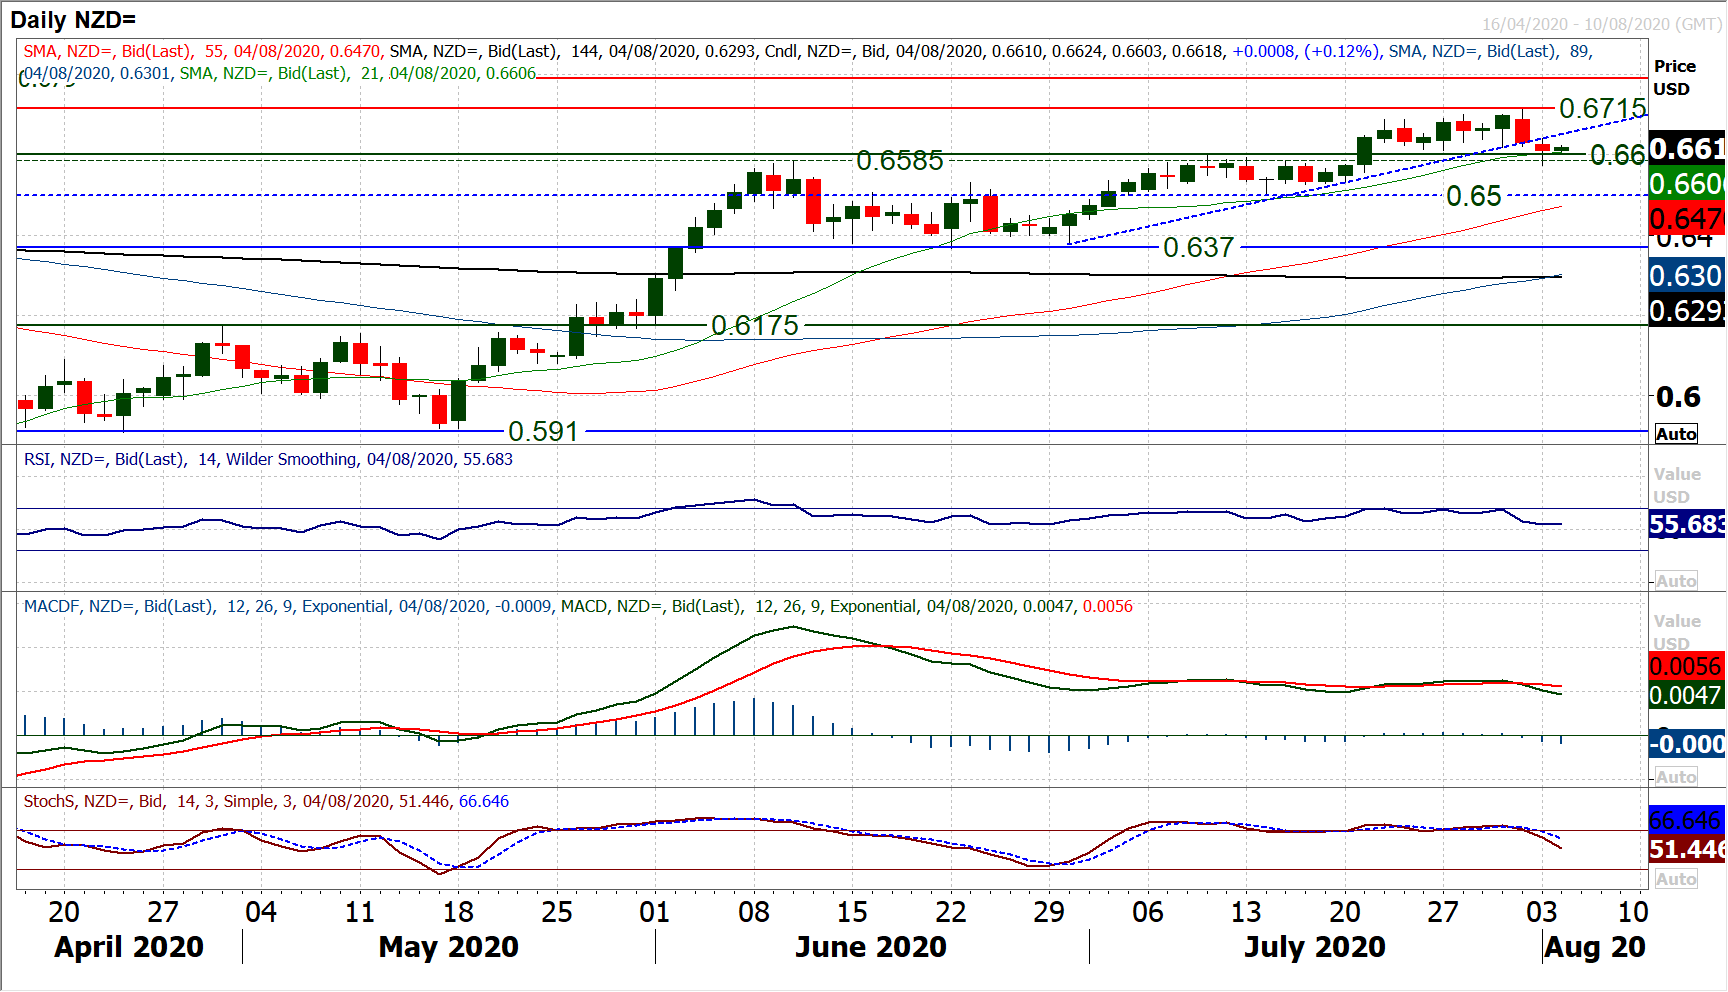Select the 0.6715 resistance level label
1728x992 pixels.
(x=1602, y=108)
